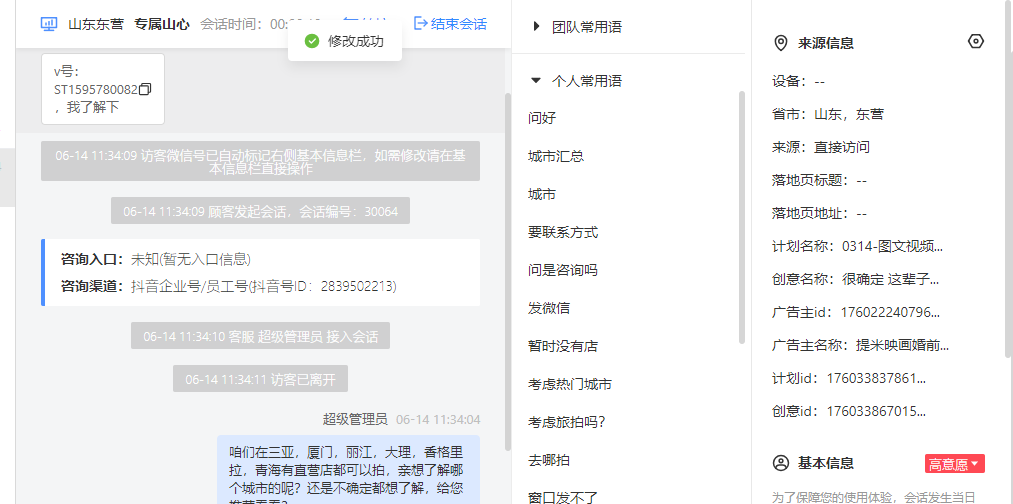Click the agent reply bubble about 三亚 厦门
Image resolution: width=1013 pixels, height=504 pixels.
348,470
